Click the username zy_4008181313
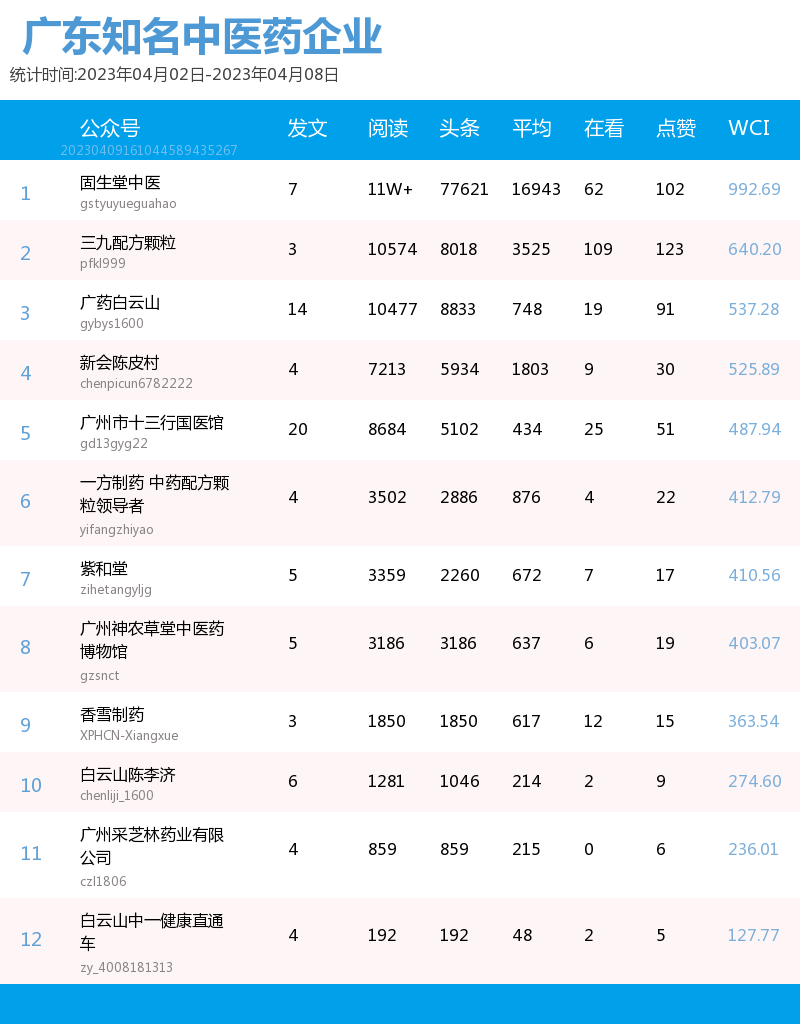This screenshot has height=1024, width=800. 122,967
